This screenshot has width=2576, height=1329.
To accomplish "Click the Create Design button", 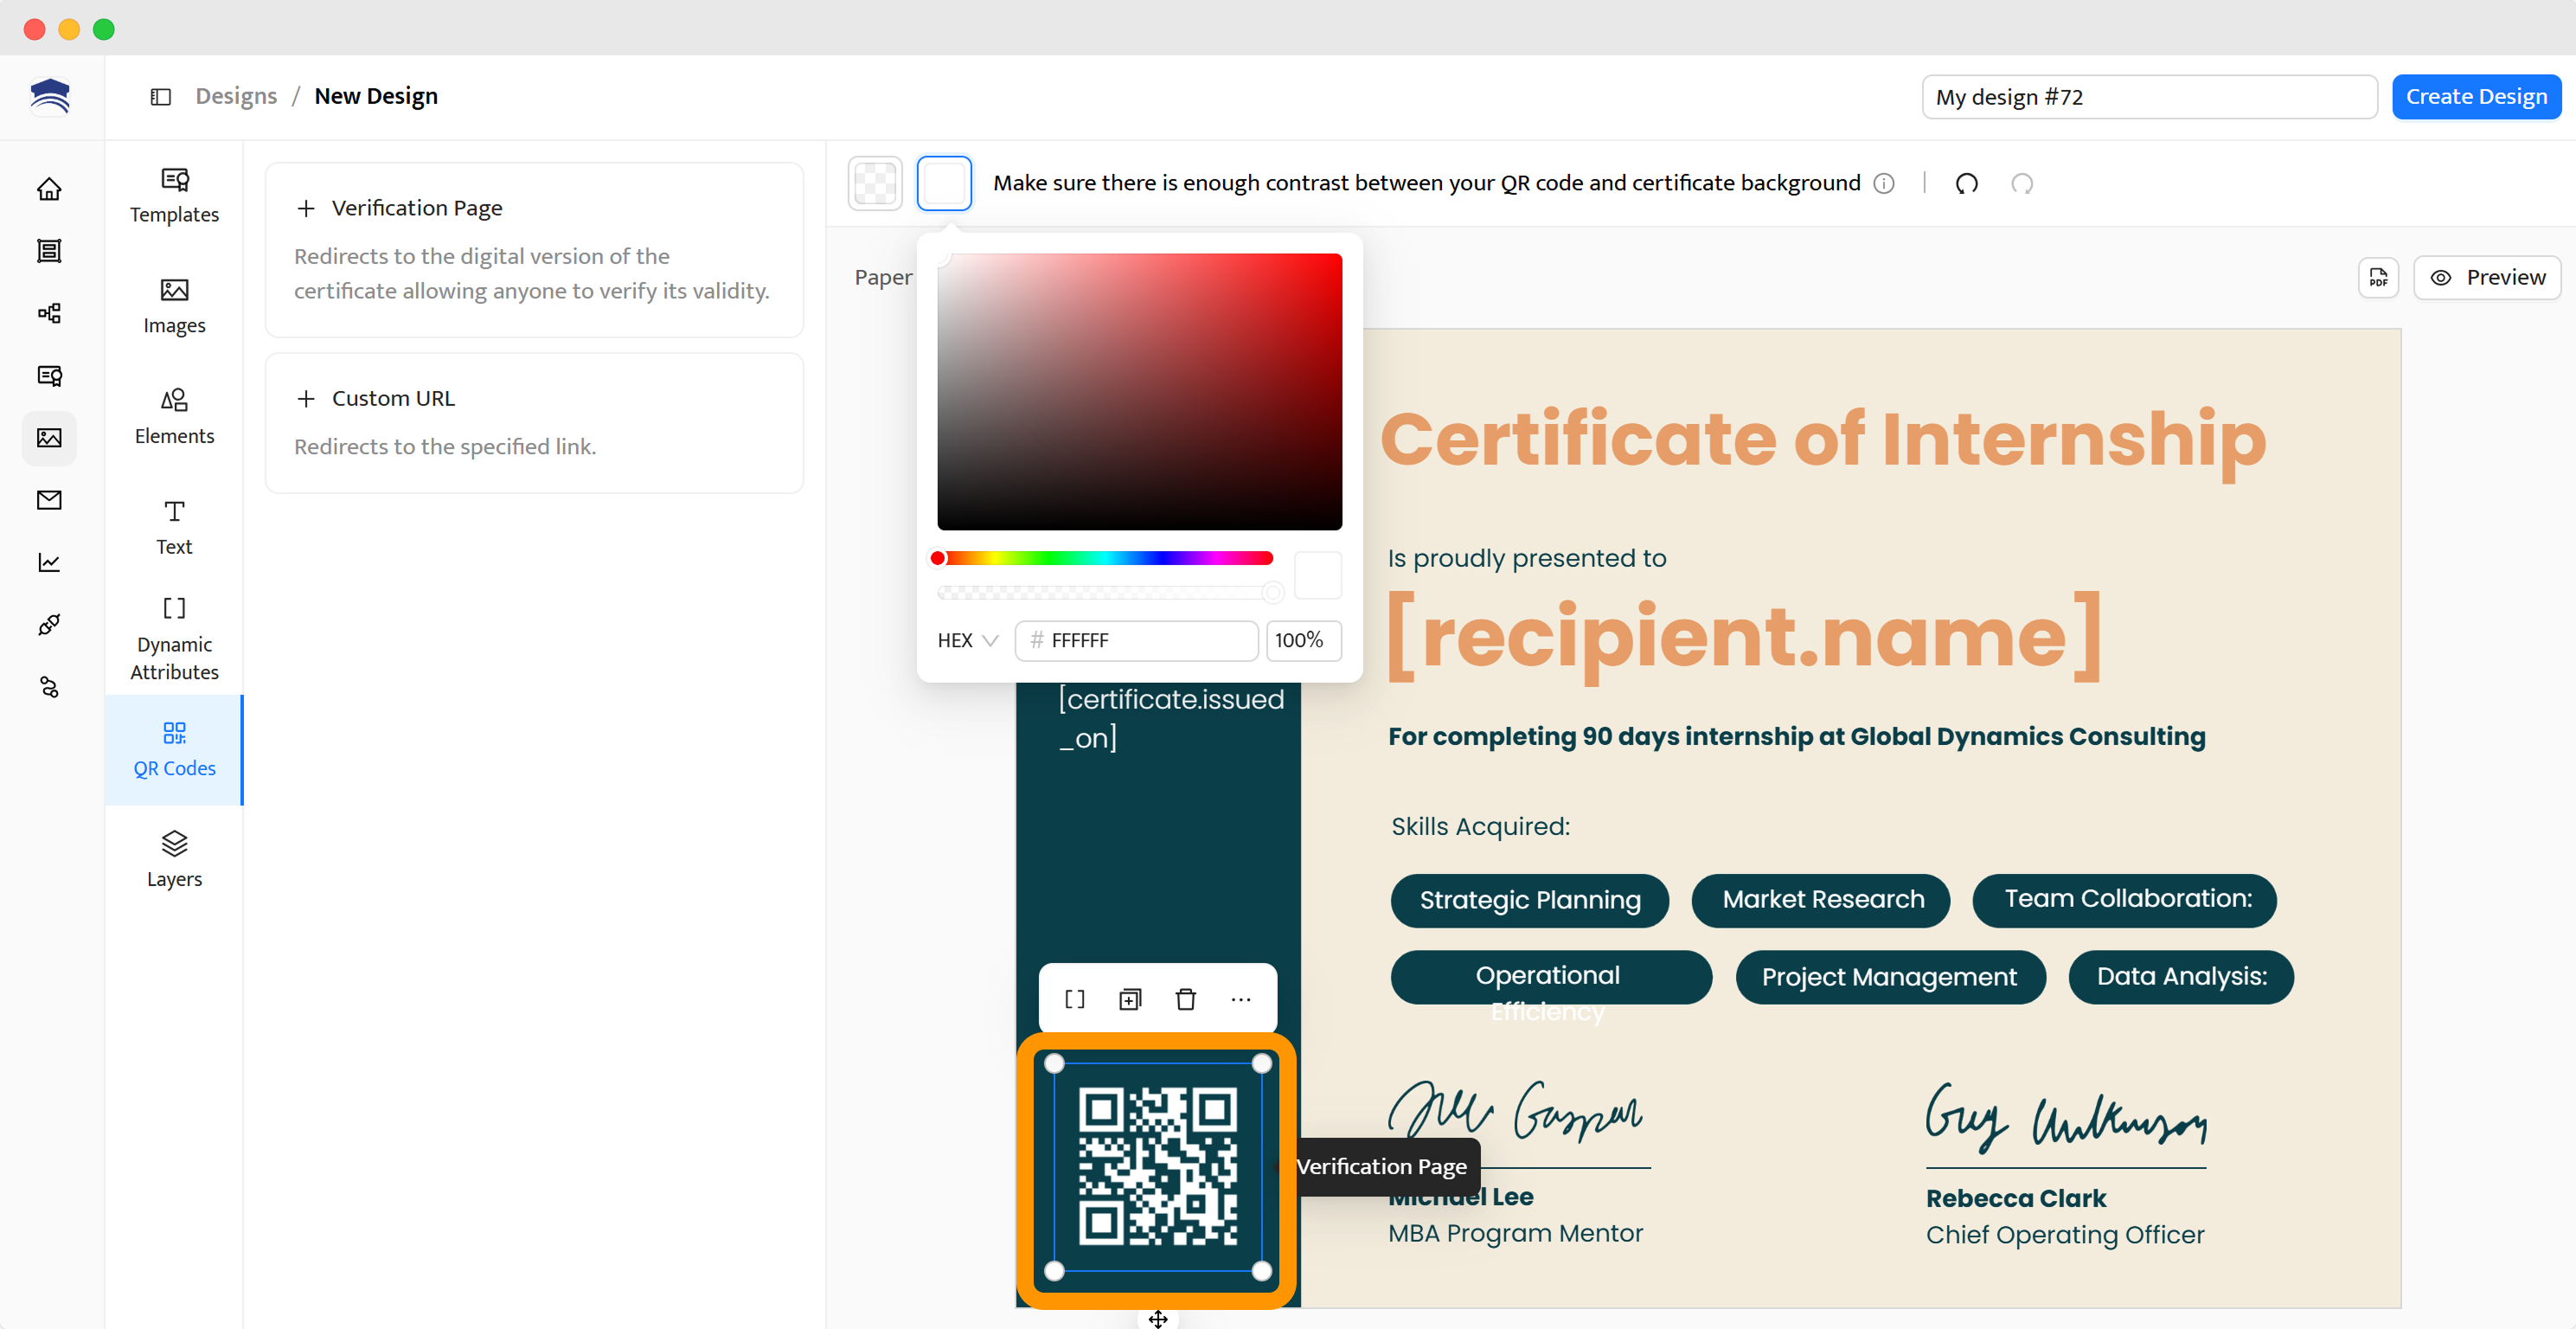I will (2475, 97).
